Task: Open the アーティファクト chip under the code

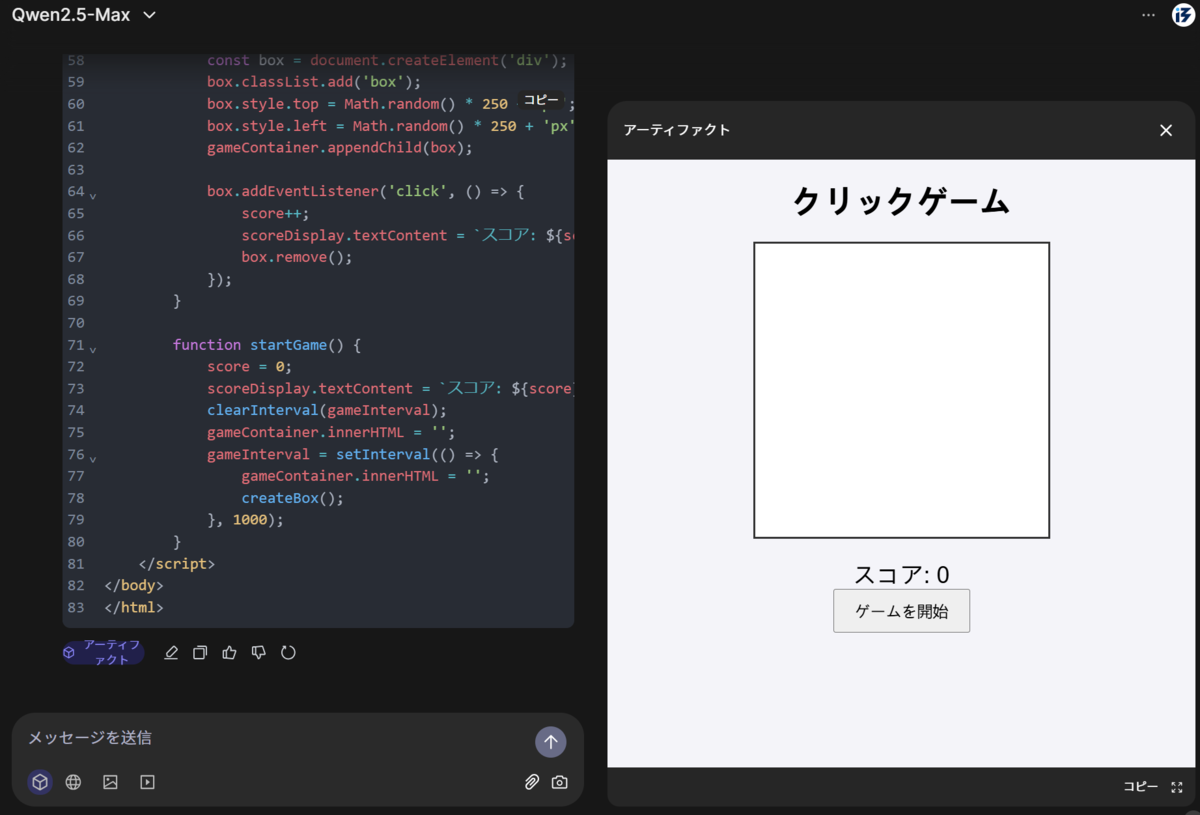Action: click(103, 653)
